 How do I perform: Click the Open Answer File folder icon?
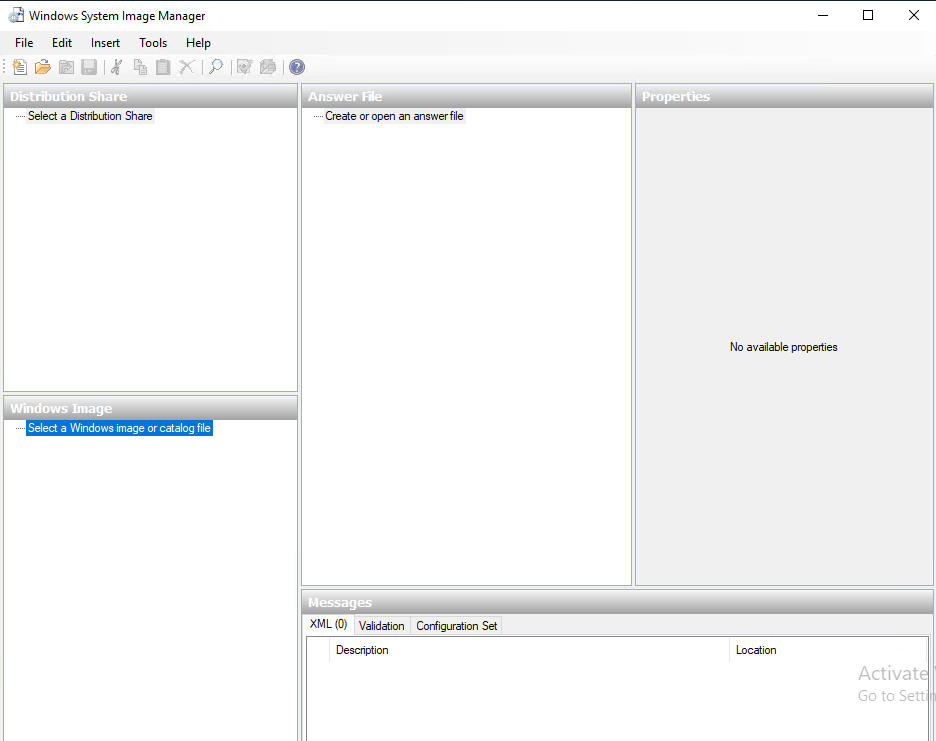[43, 67]
